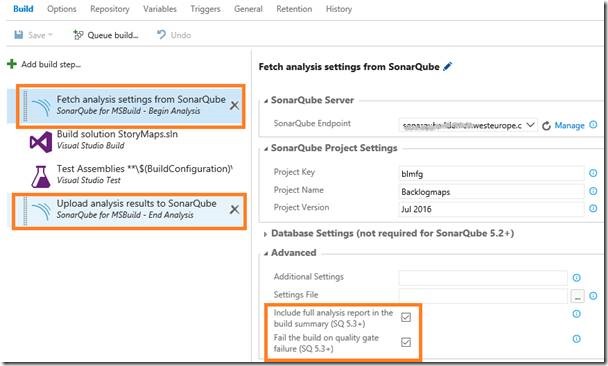Click the Project Name field
The image size is (608, 366).
491,192
